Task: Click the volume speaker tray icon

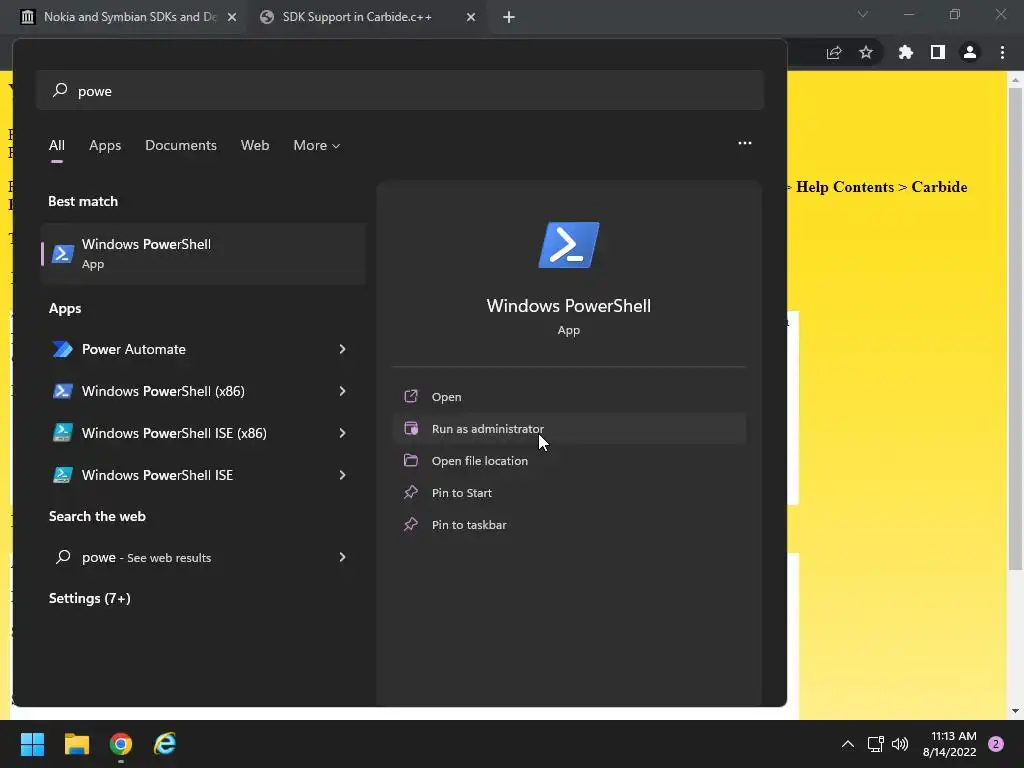Action: coord(900,744)
